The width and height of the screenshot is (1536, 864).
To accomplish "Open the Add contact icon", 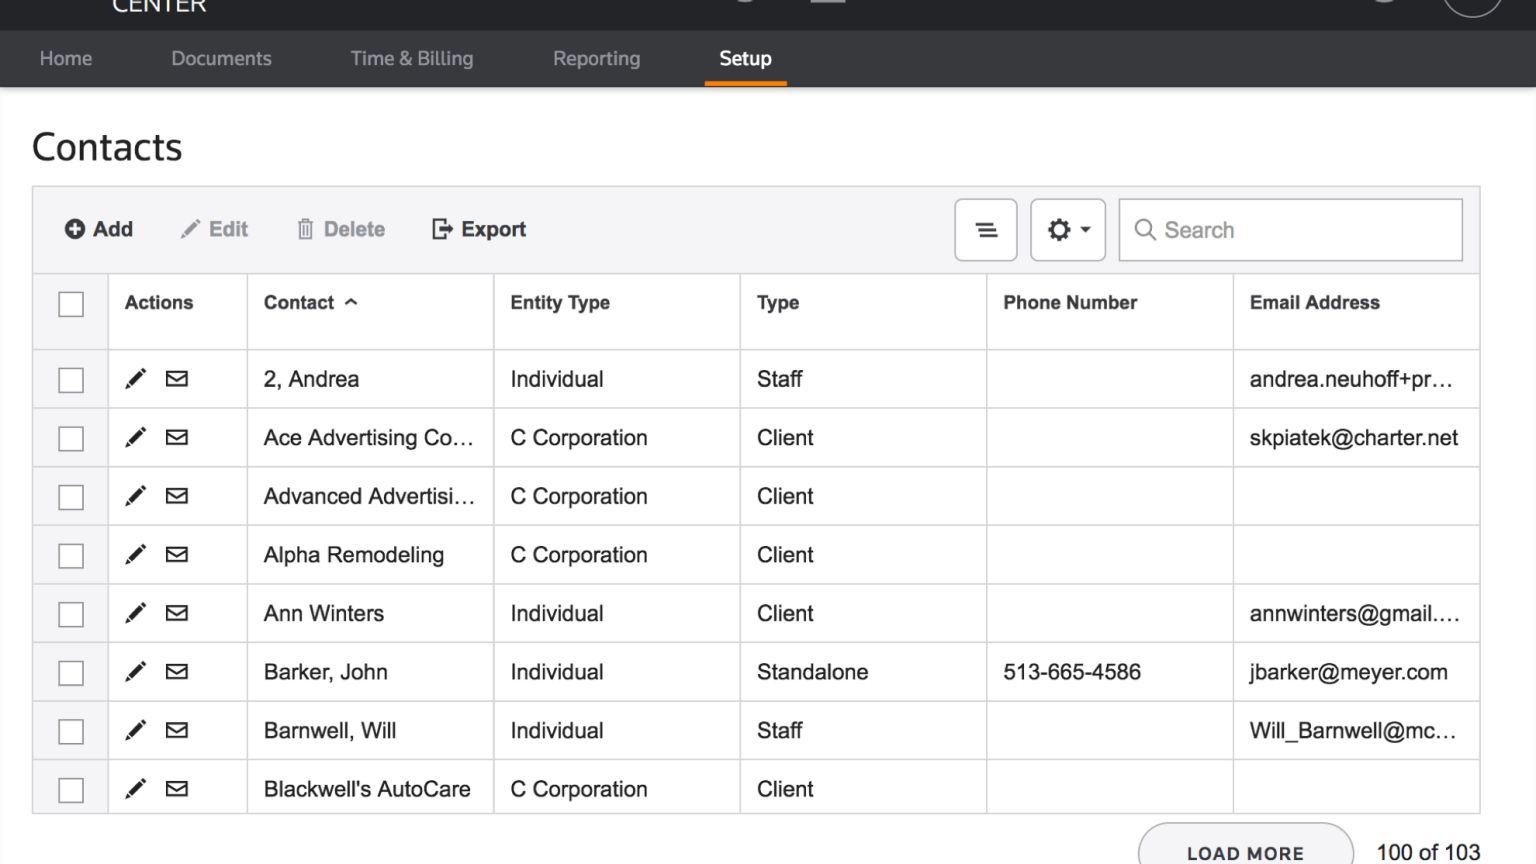I will (x=75, y=229).
